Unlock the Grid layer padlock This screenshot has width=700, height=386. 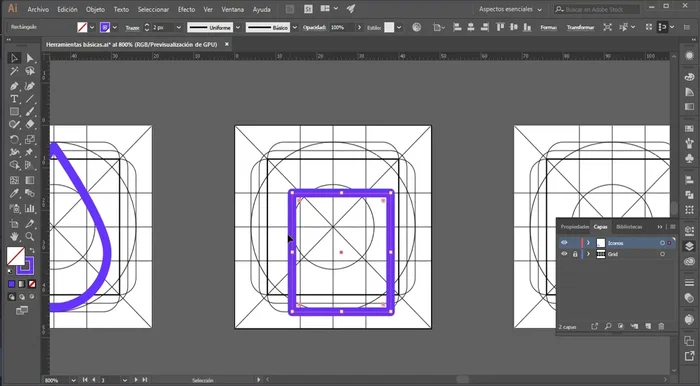click(x=575, y=254)
